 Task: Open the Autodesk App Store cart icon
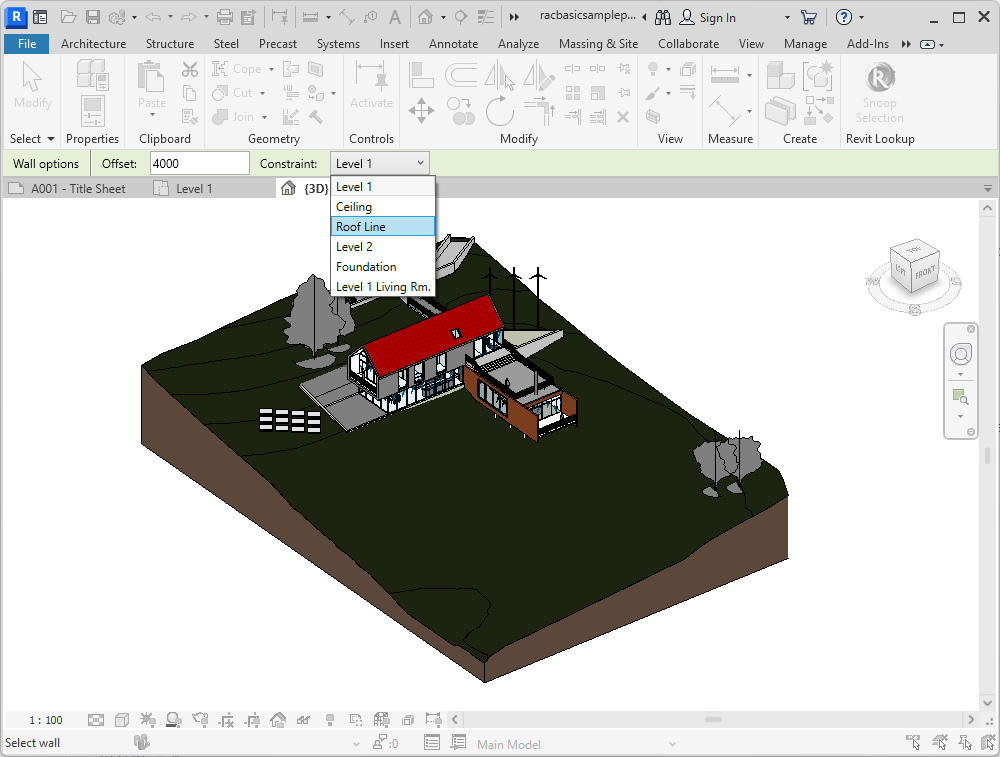[x=808, y=17]
